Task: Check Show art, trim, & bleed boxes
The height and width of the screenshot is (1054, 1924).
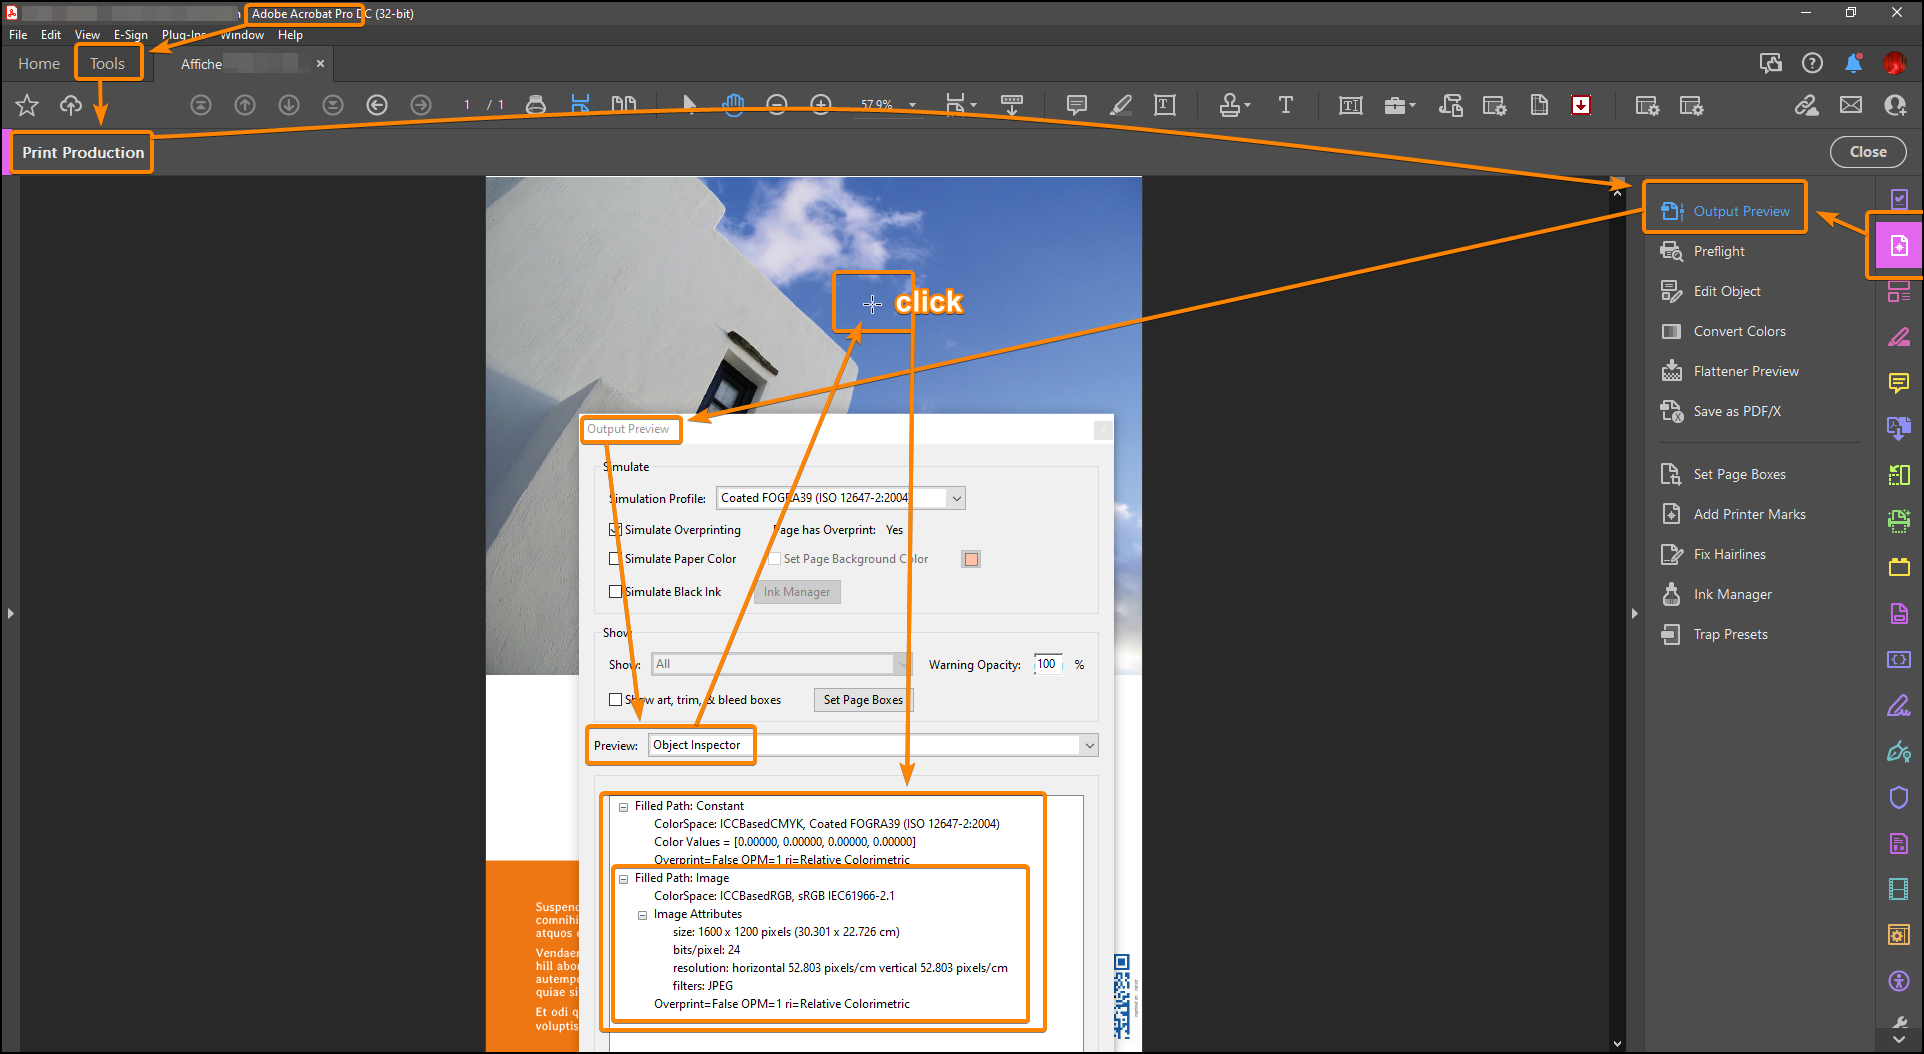Action: [x=616, y=700]
